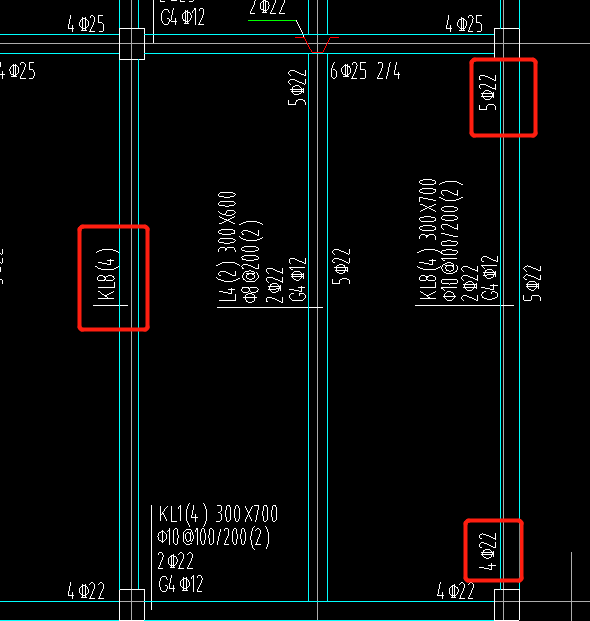Click horizontal "Φ10@100/200(2)" under KL1(4)
The image size is (590, 621).
coord(214,537)
